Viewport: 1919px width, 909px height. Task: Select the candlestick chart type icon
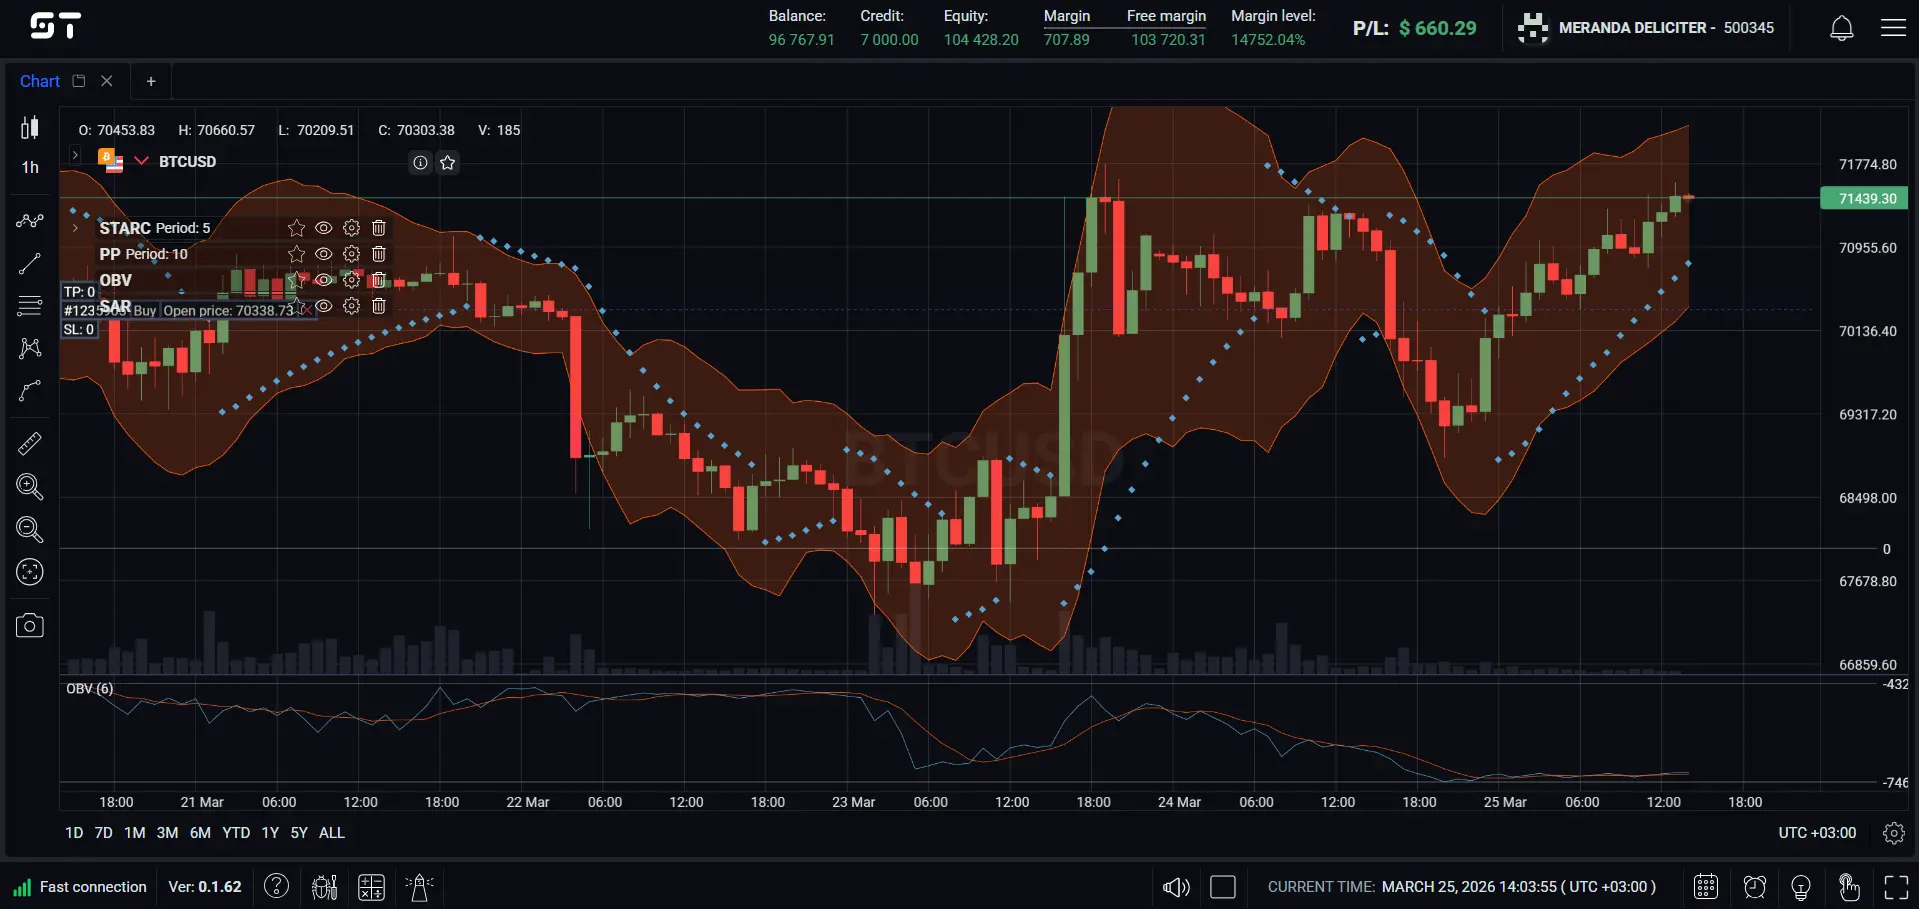[29, 128]
